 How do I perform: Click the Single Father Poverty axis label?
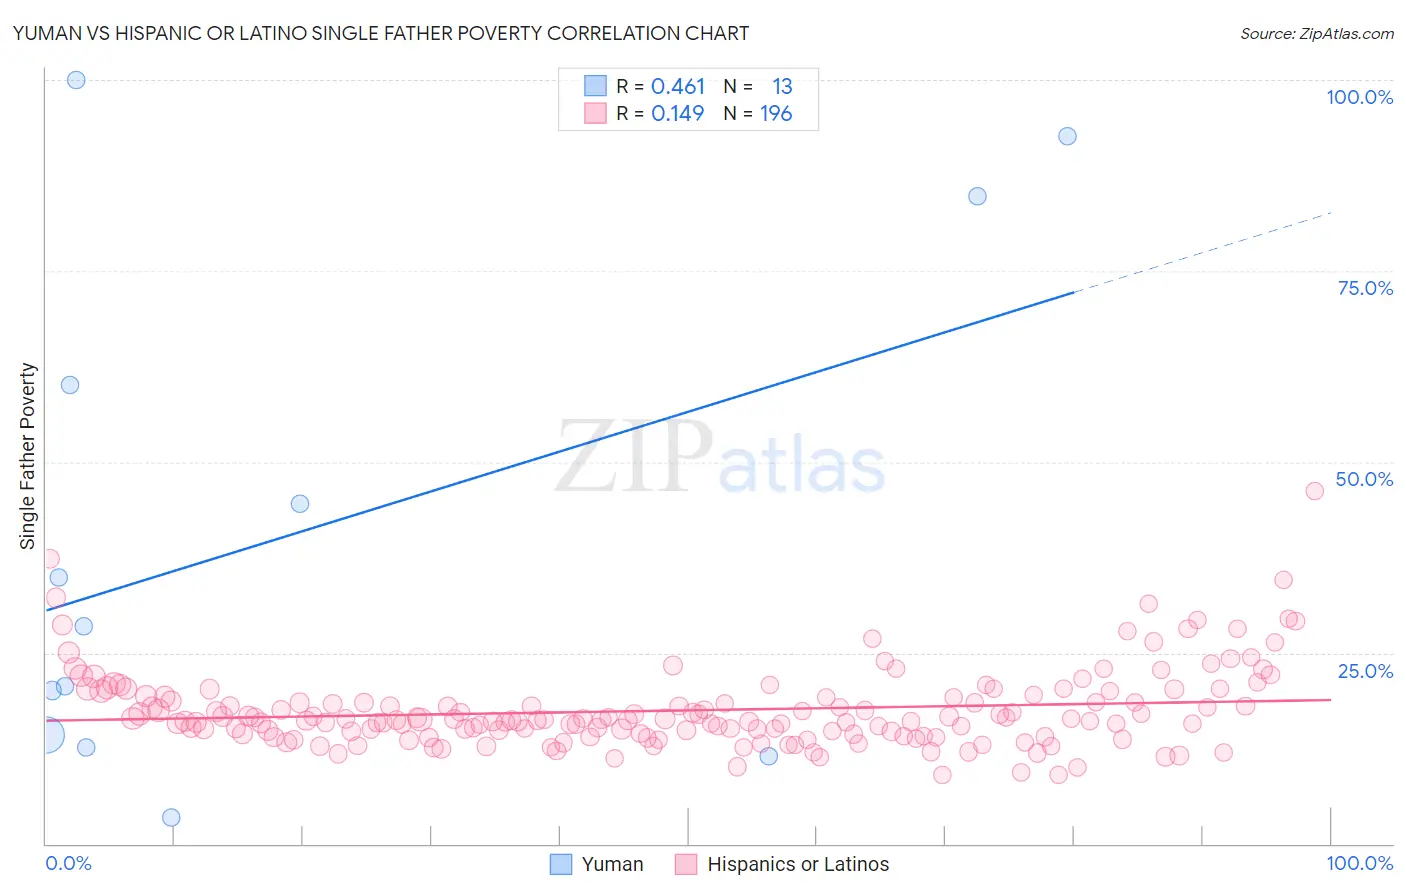coord(28,455)
